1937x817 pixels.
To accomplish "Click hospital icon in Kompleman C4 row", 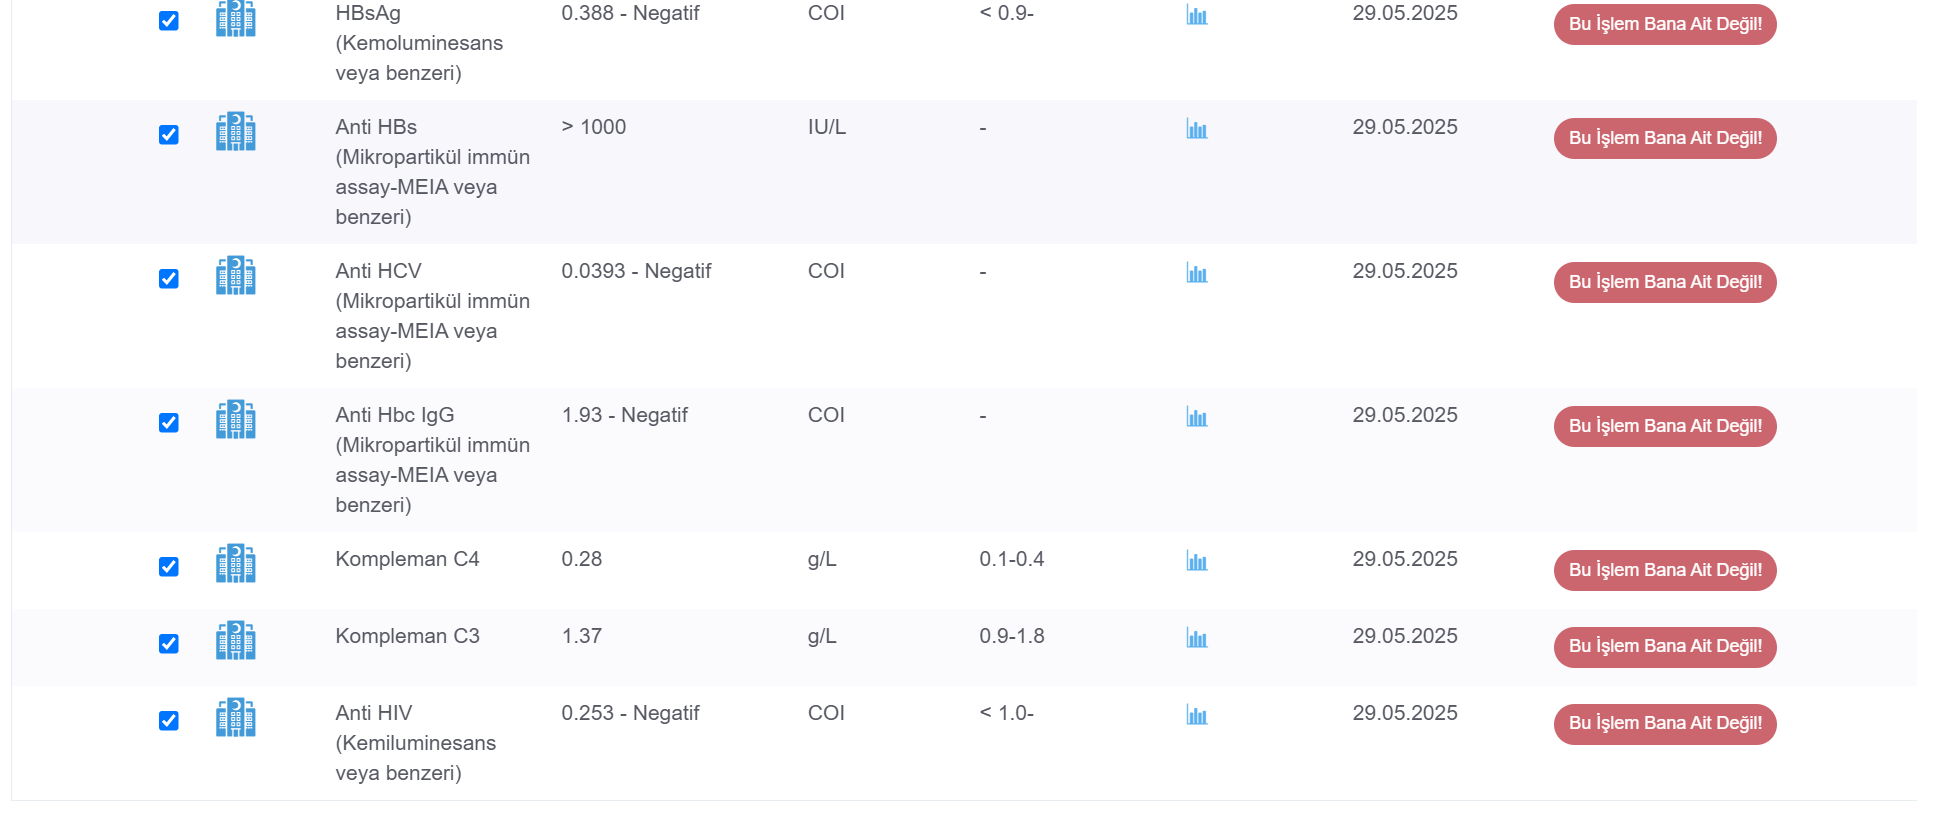I will pyautogui.click(x=236, y=563).
